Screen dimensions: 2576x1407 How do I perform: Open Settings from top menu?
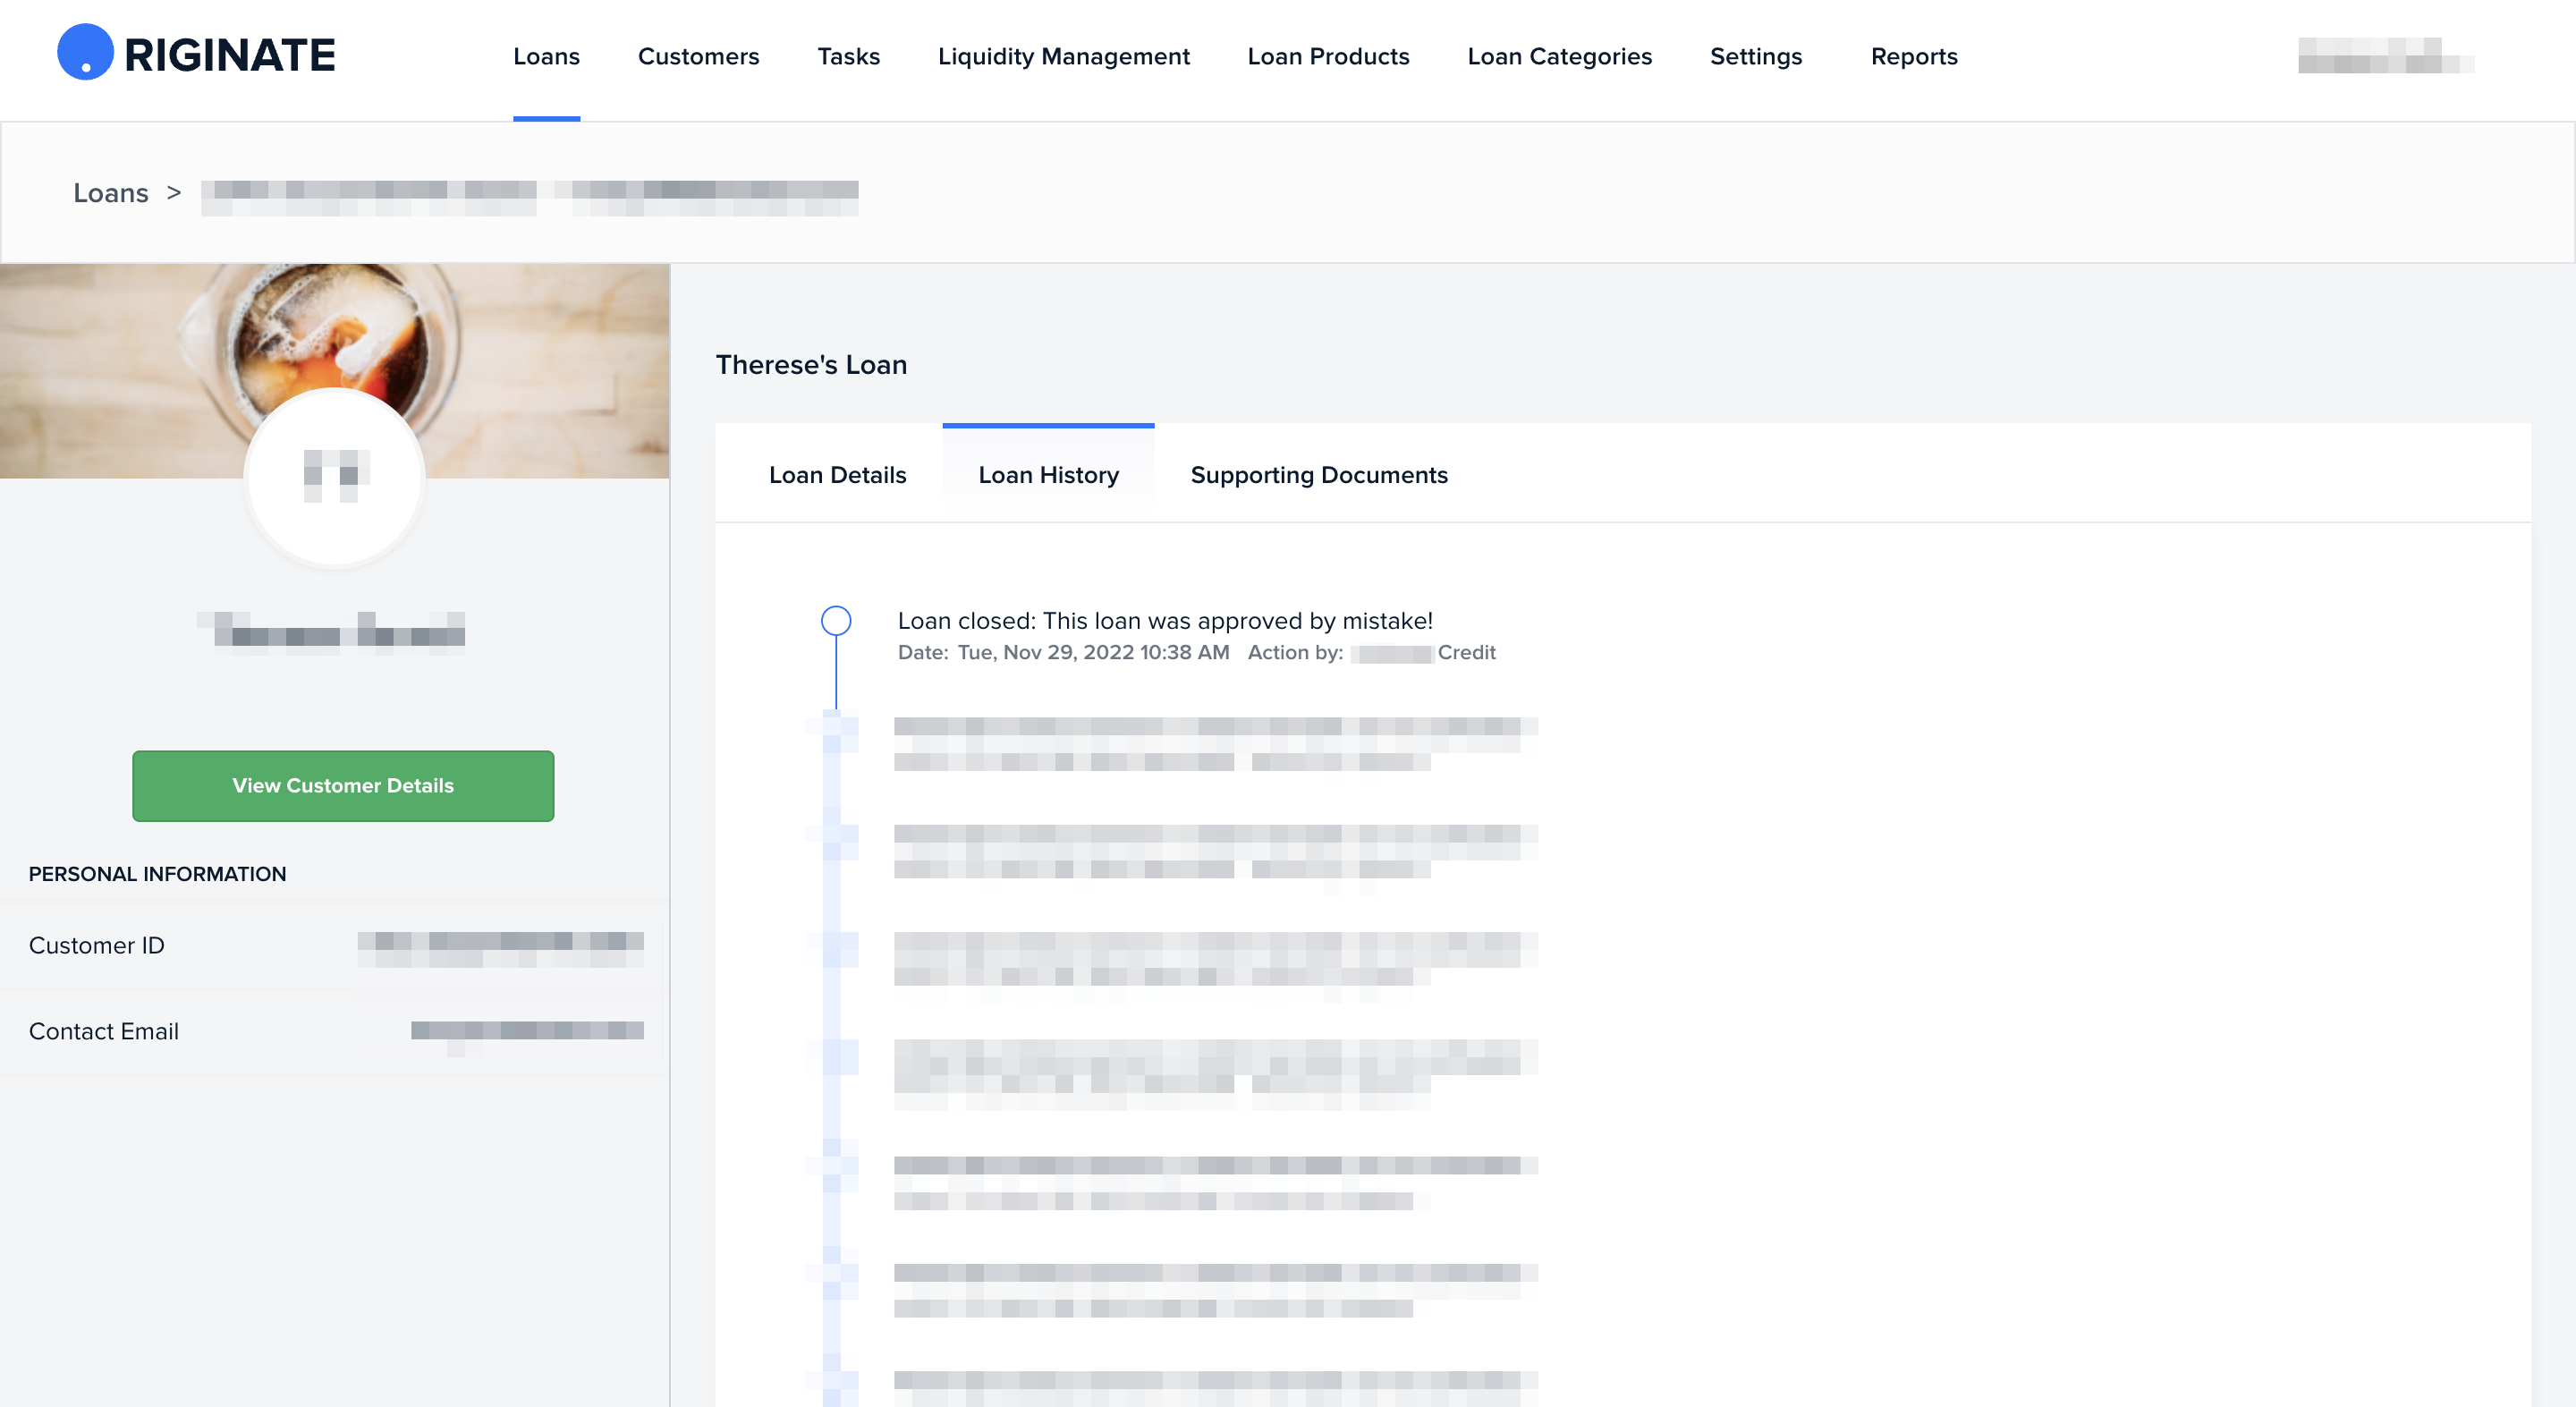tap(1755, 57)
